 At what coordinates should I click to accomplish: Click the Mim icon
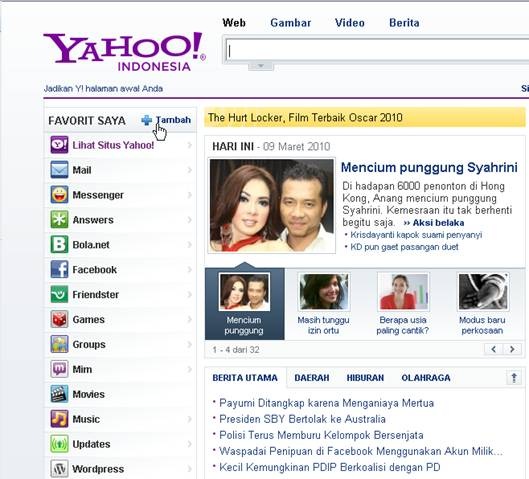(59, 369)
